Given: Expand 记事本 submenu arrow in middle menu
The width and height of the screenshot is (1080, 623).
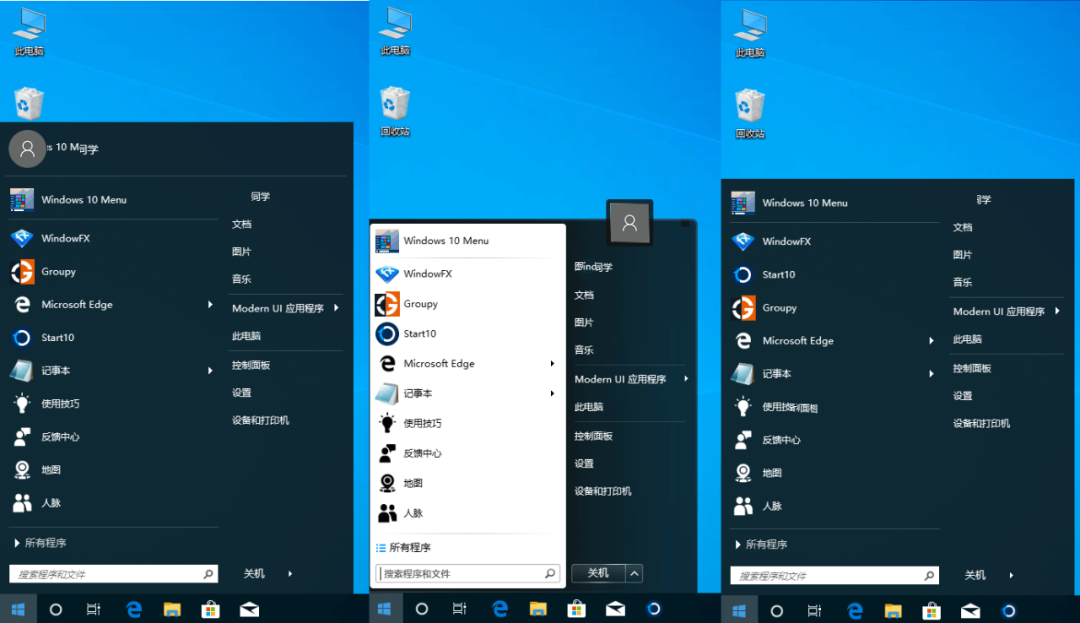Looking at the screenshot, I should tap(552, 393).
